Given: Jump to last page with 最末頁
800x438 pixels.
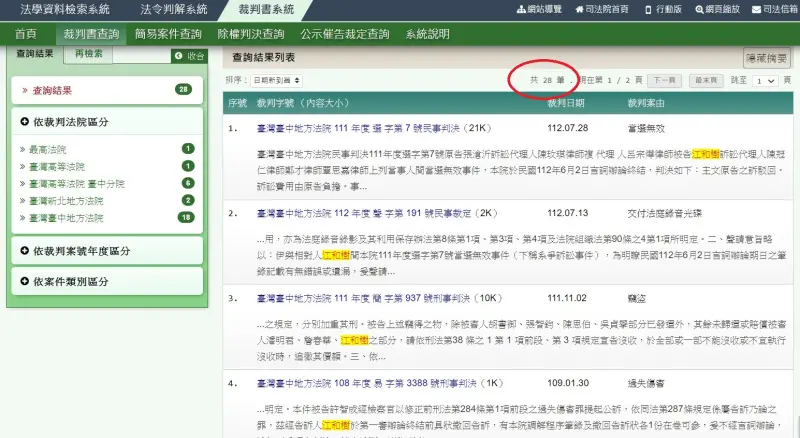Looking at the screenshot, I should 706,81.
